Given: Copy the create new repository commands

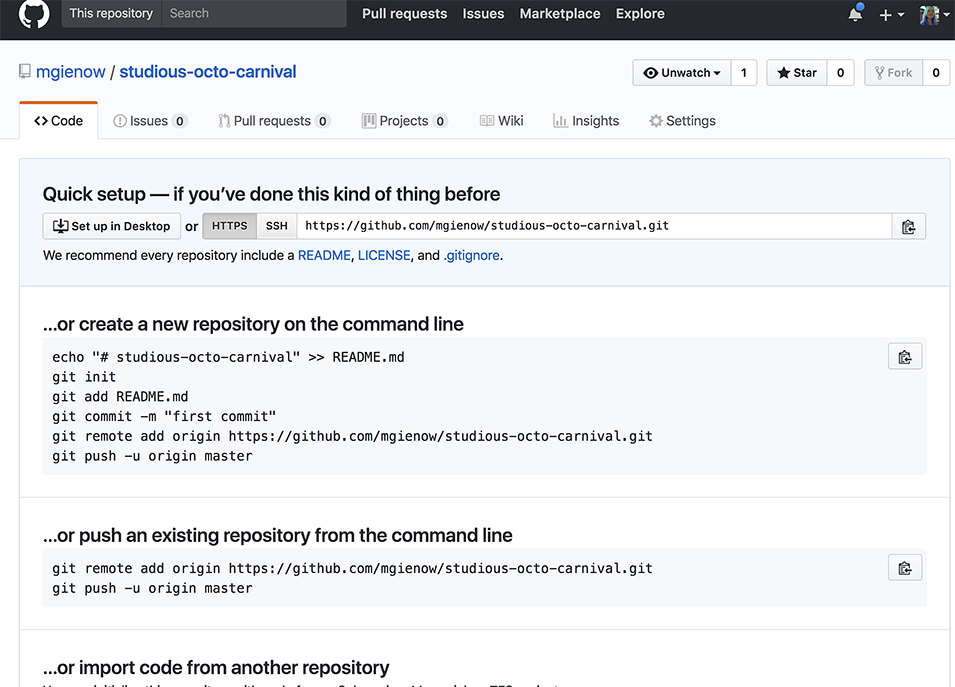Looking at the screenshot, I should coord(905,357).
